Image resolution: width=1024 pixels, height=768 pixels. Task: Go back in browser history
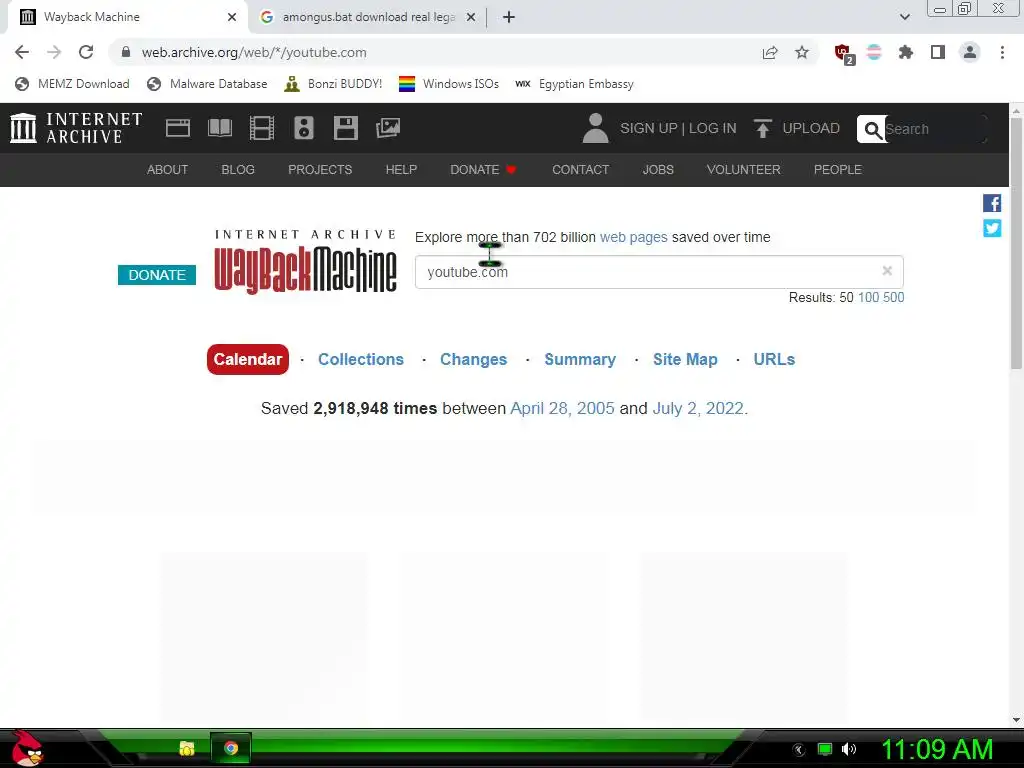[x=22, y=52]
